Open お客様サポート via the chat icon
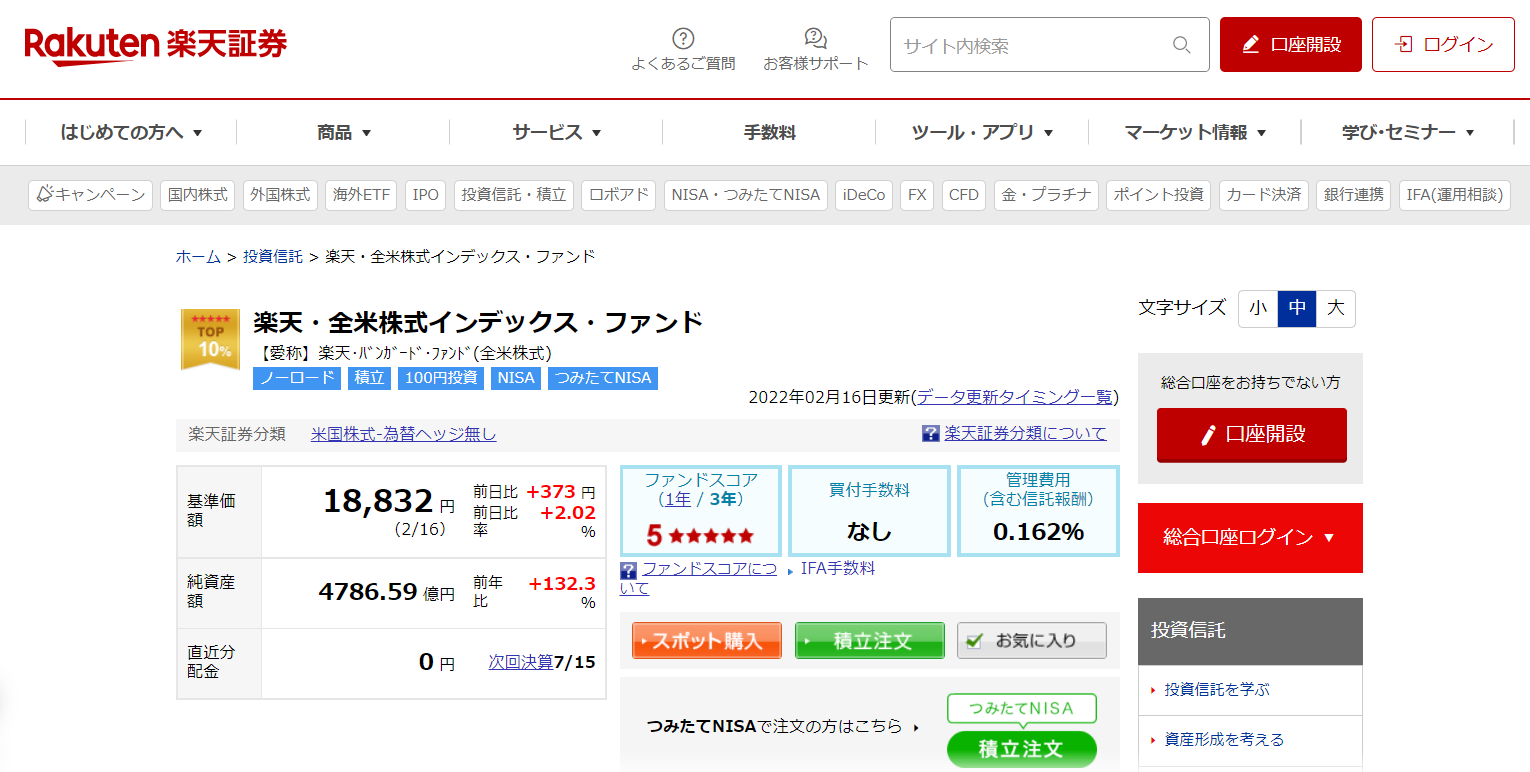Image resolution: width=1530 pixels, height=772 pixels. (815, 36)
